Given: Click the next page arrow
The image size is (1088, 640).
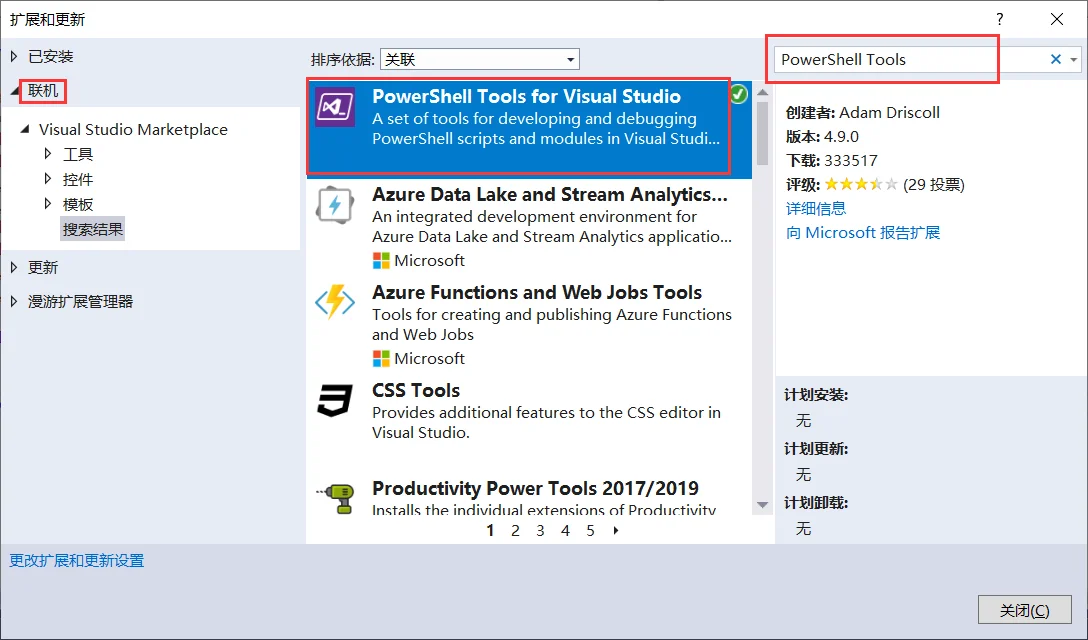Looking at the screenshot, I should click(615, 531).
